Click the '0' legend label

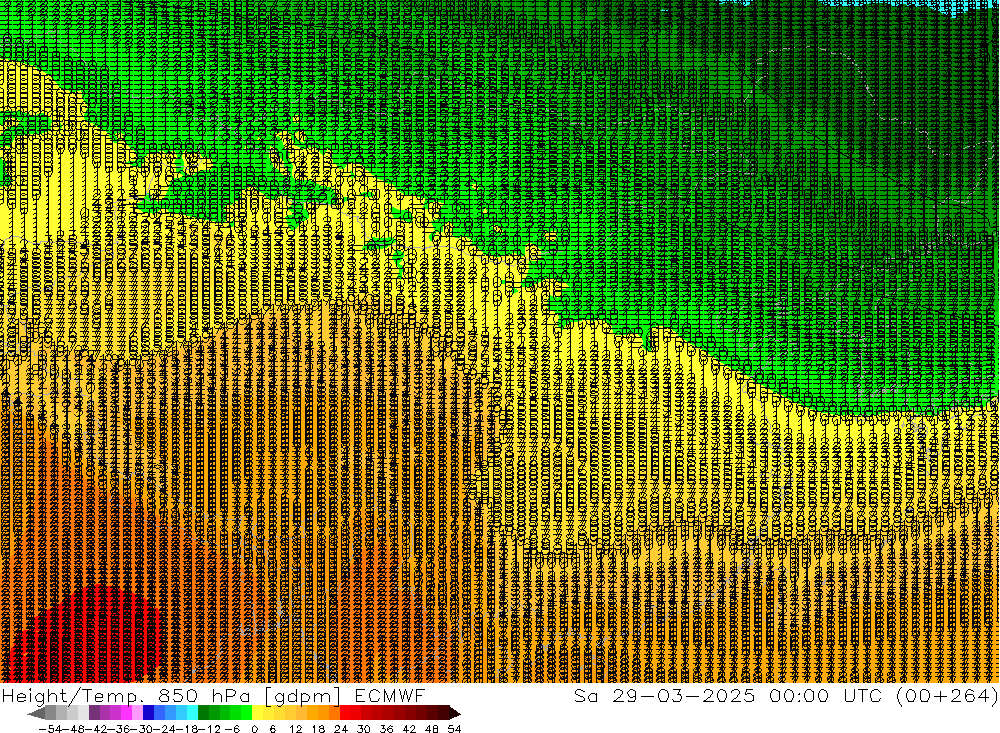pyautogui.click(x=254, y=729)
